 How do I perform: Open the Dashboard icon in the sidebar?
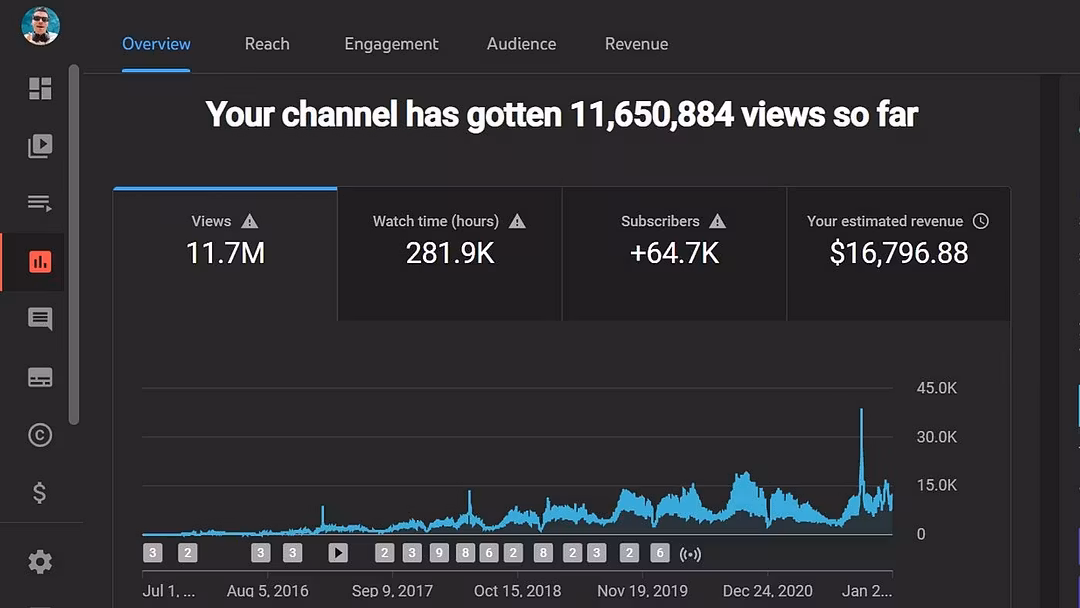point(40,89)
